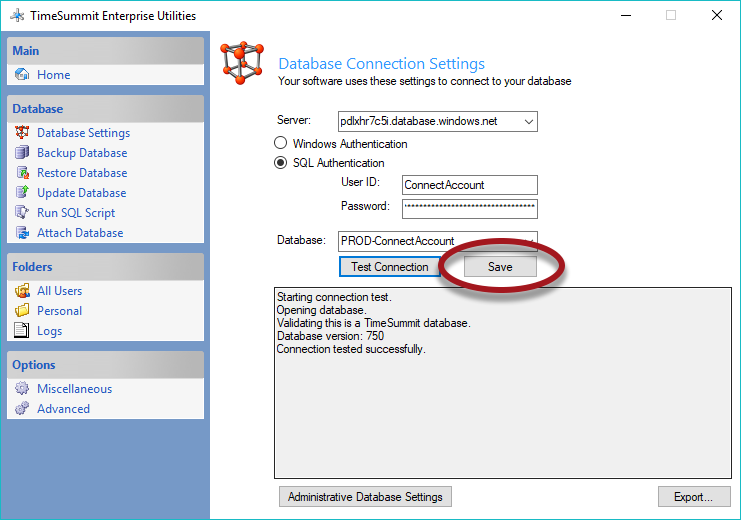This screenshot has height=520, width=741.
Task: Click the Run SQL Script icon
Action: coord(22,212)
